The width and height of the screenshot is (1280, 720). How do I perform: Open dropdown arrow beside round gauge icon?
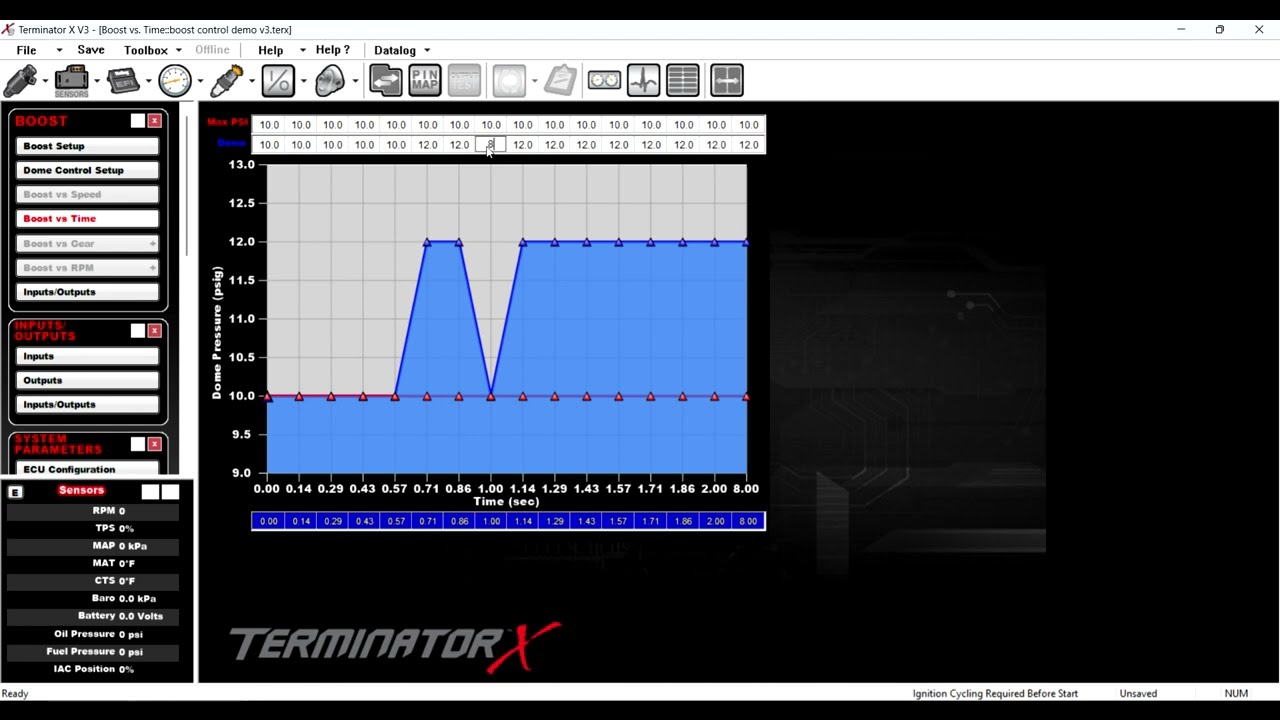(200, 81)
